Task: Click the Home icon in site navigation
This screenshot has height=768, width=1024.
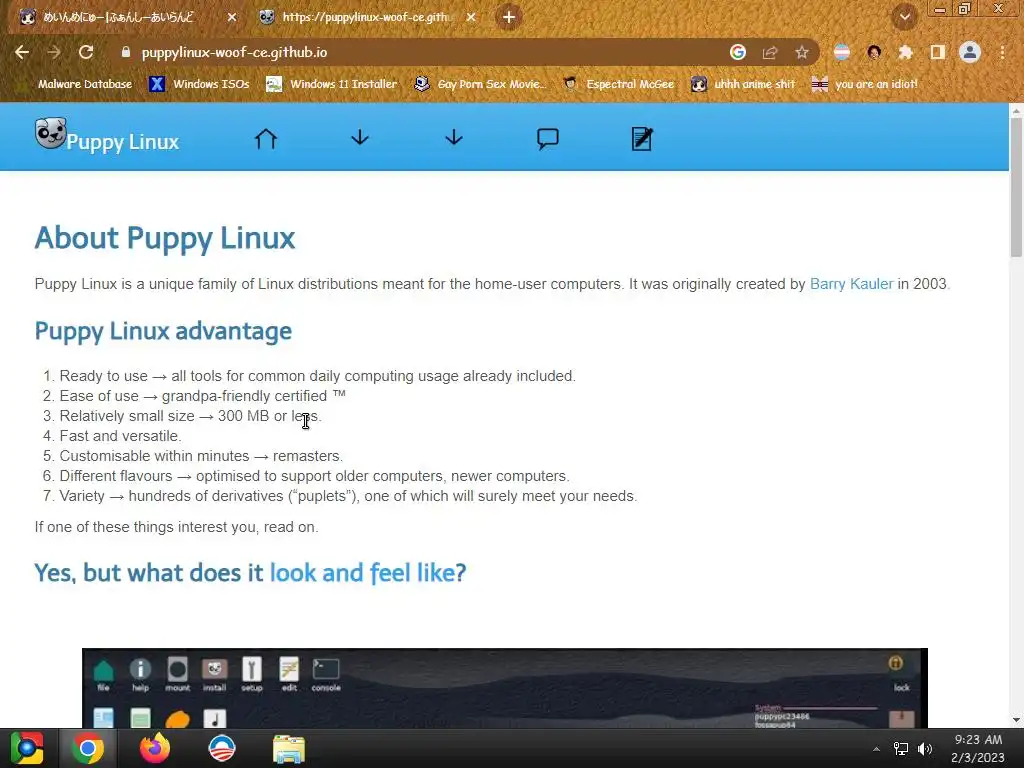Action: tap(266, 138)
